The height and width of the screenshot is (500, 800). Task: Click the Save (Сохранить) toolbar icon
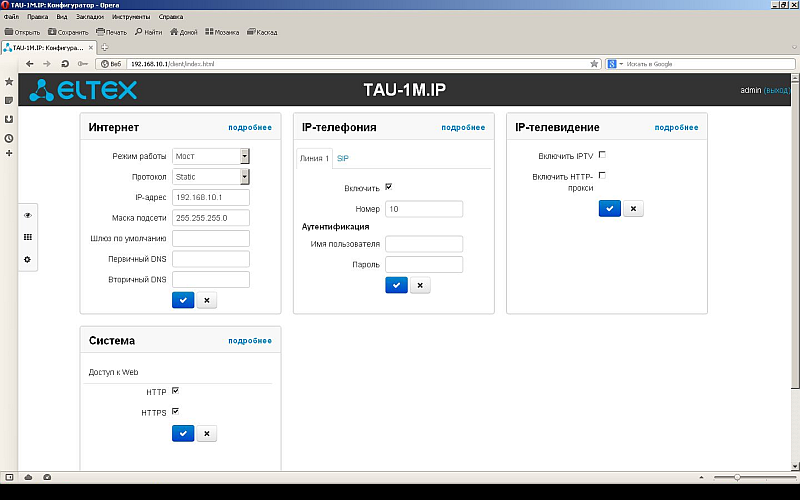pyautogui.click(x=68, y=32)
